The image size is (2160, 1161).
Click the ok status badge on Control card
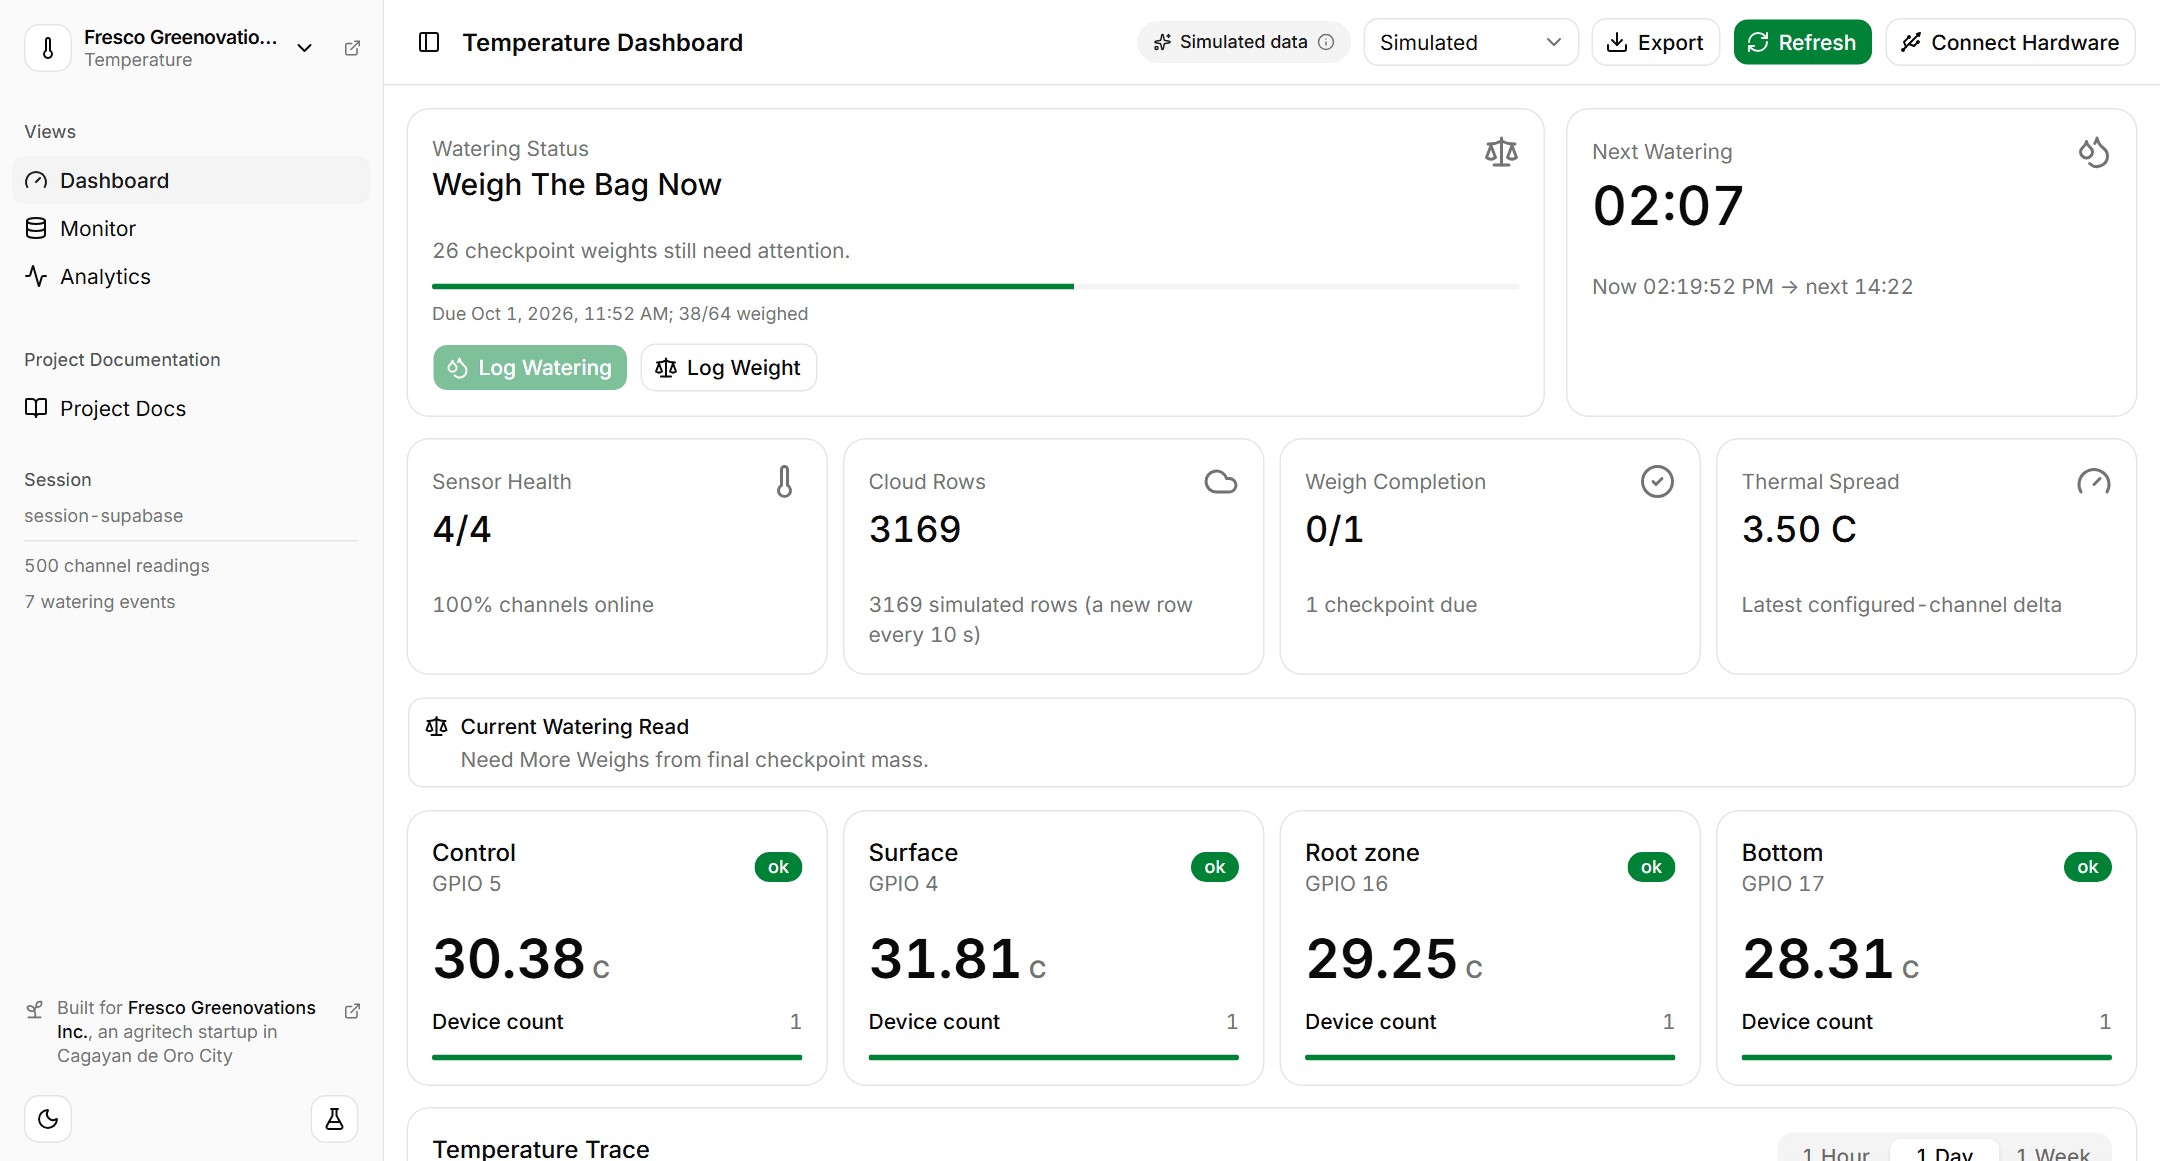tap(778, 867)
